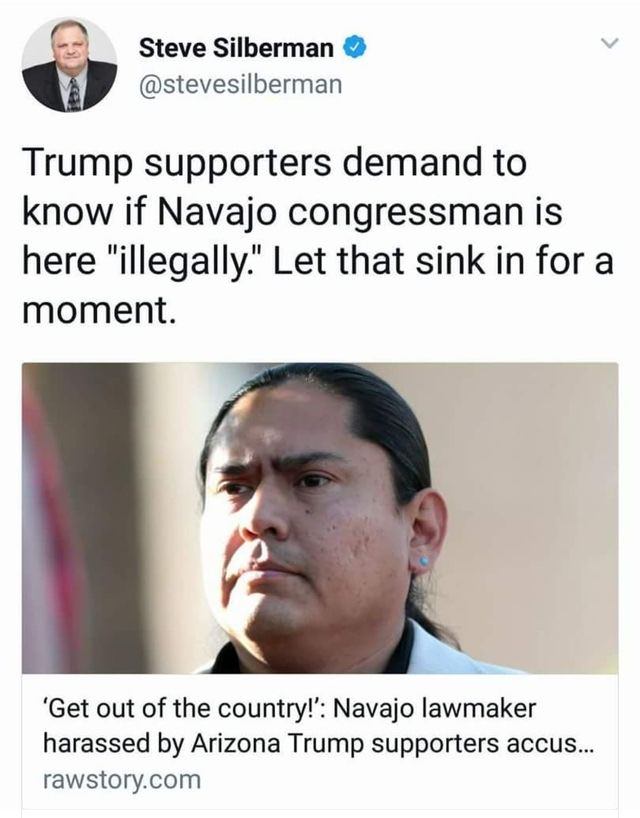This screenshot has width=640, height=818.
Task: Click "Navajo lawmaker" in the card title
Action: click(434, 709)
